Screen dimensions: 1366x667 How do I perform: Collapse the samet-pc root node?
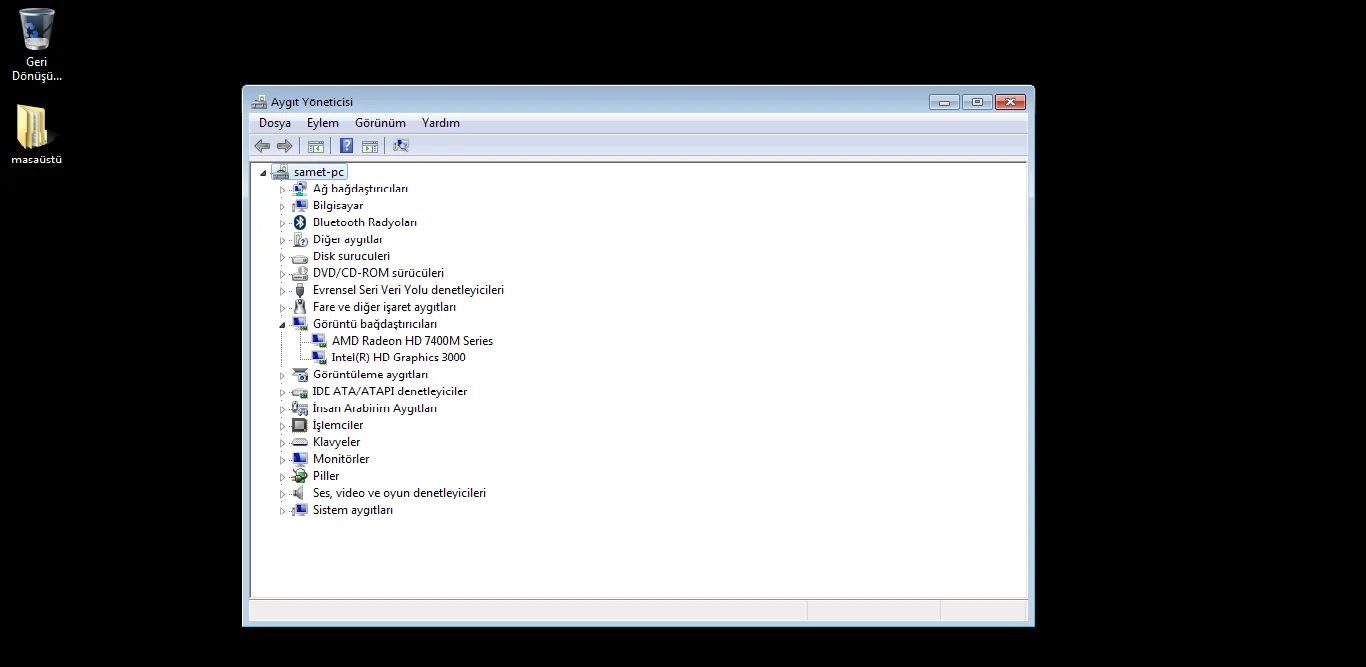tap(263, 173)
